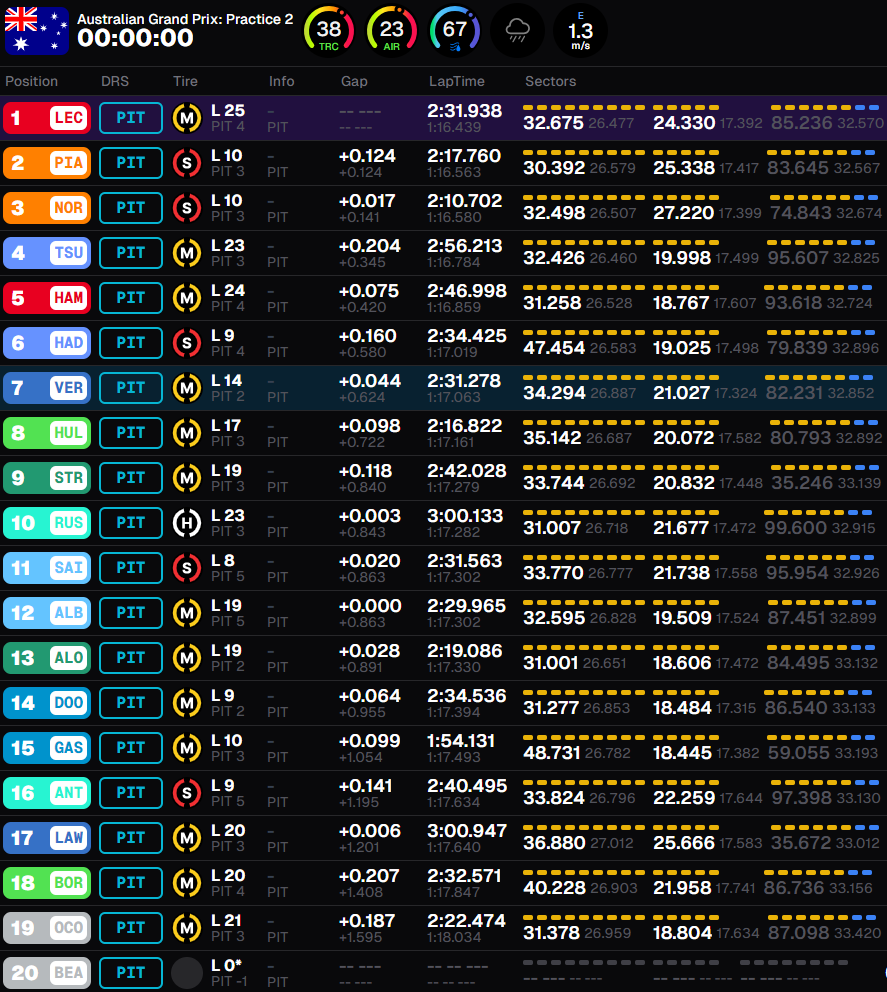The width and height of the screenshot is (887, 992).
Task: Click Lawson's lap time 3:00.947
Action: (467, 831)
